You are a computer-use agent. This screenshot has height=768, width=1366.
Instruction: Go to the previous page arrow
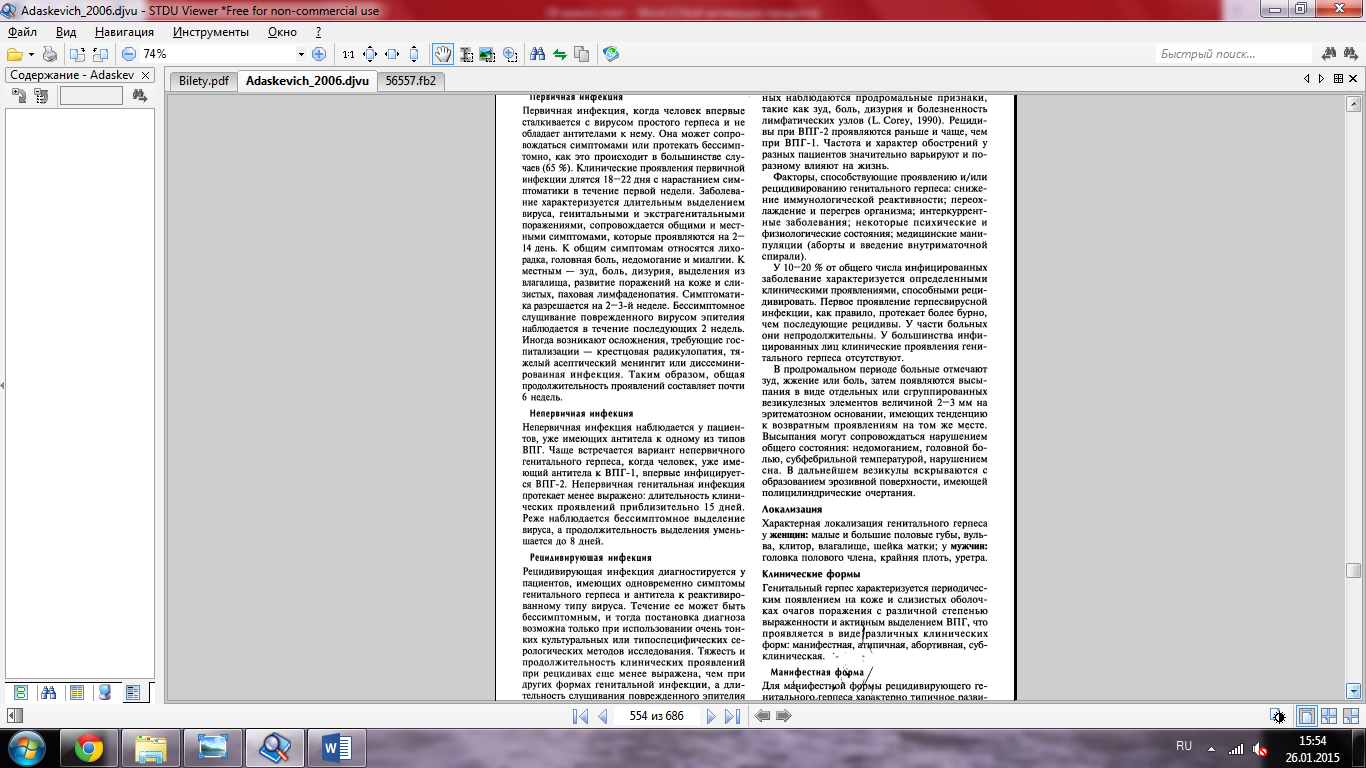(x=602, y=716)
